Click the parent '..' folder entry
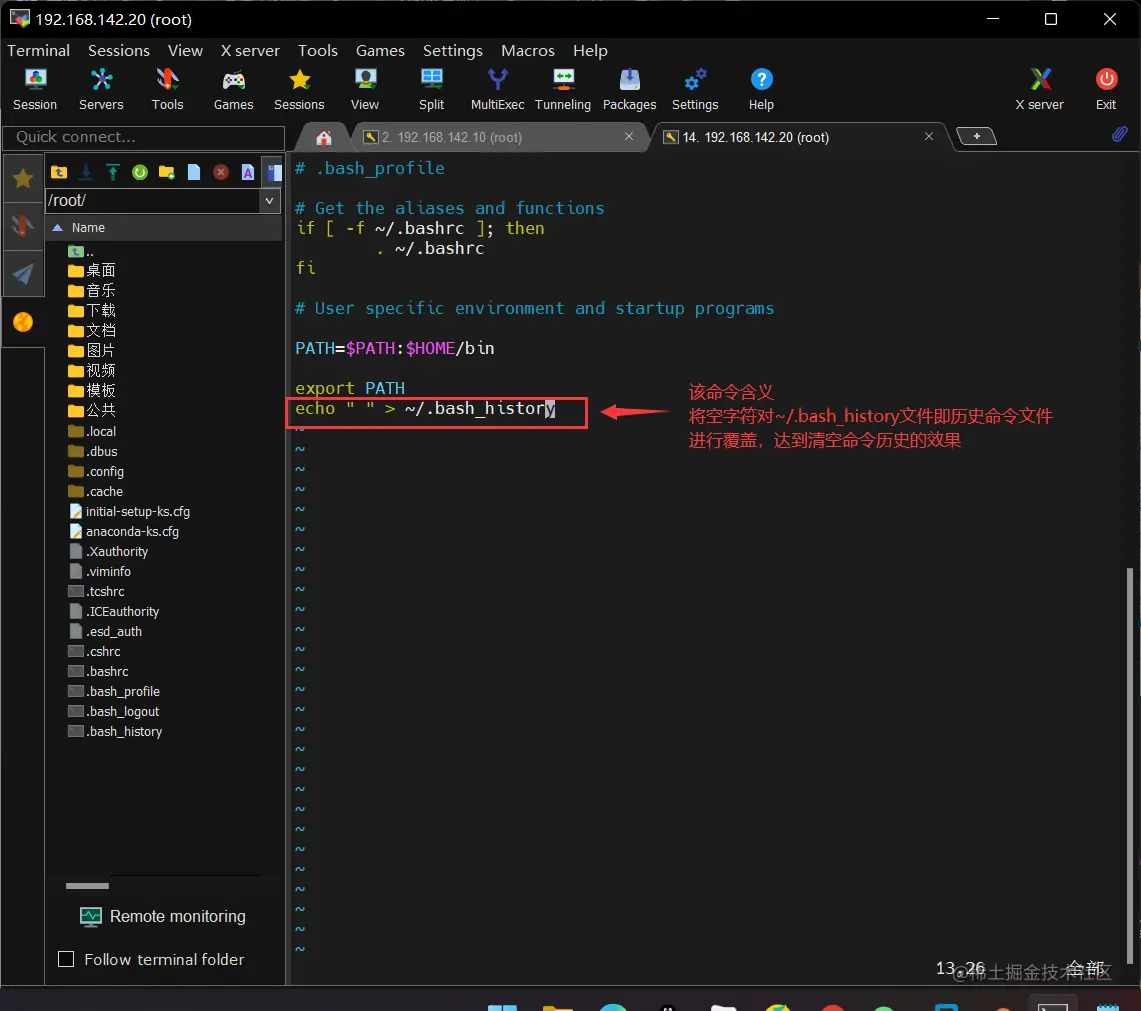 coord(81,251)
